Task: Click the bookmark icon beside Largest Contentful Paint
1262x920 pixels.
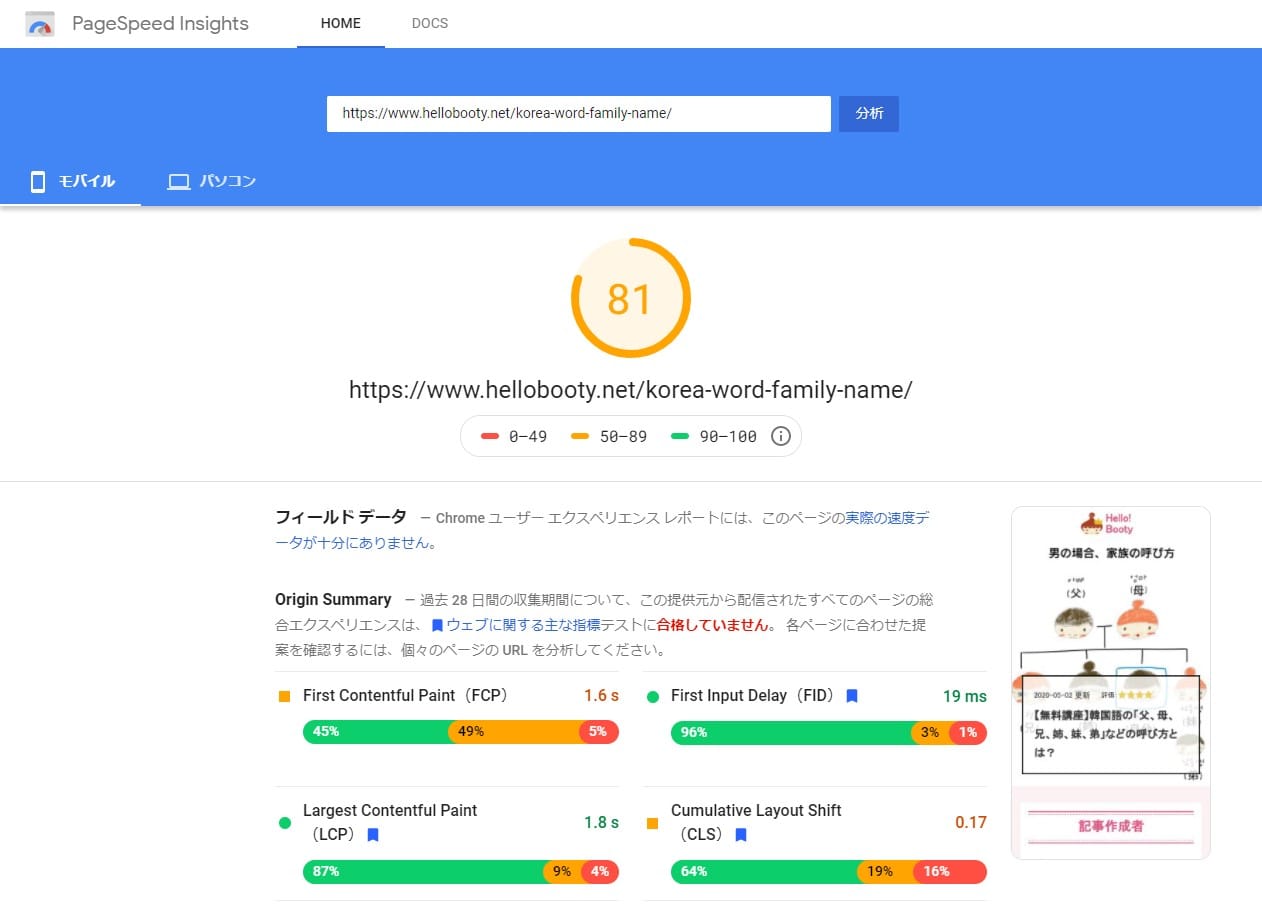Action: point(373,834)
